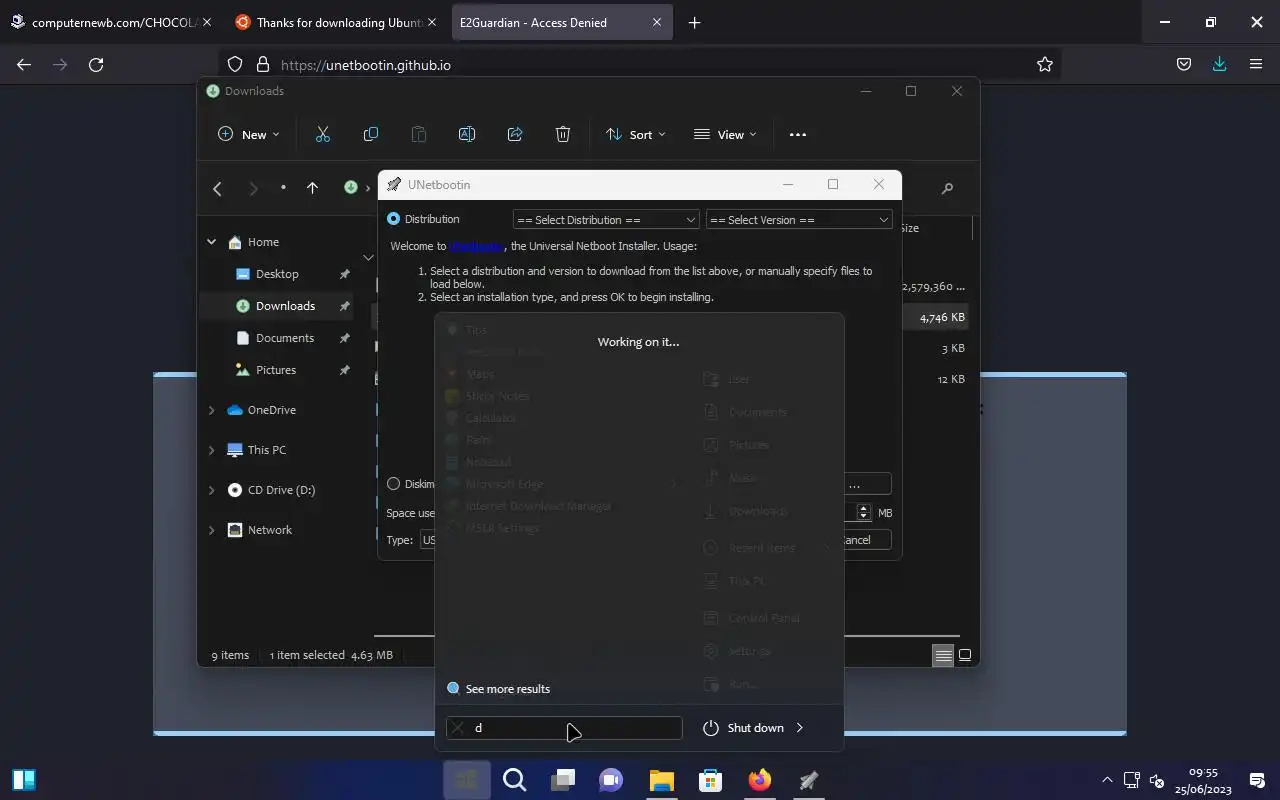Close the computernewb.com tab
Viewport: 1280px width, 800px height.
[x=206, y=22]
